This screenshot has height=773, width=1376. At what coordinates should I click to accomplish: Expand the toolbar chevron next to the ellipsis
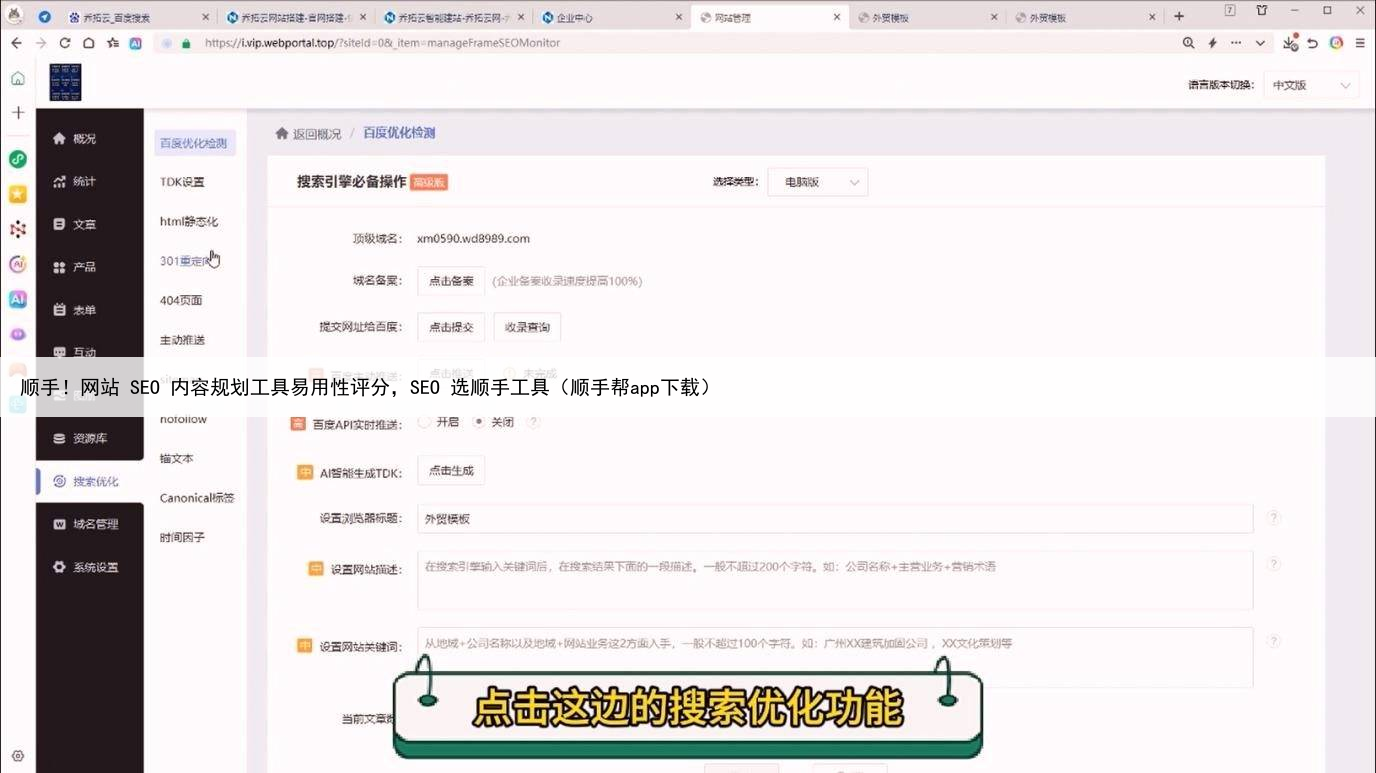1260,43
